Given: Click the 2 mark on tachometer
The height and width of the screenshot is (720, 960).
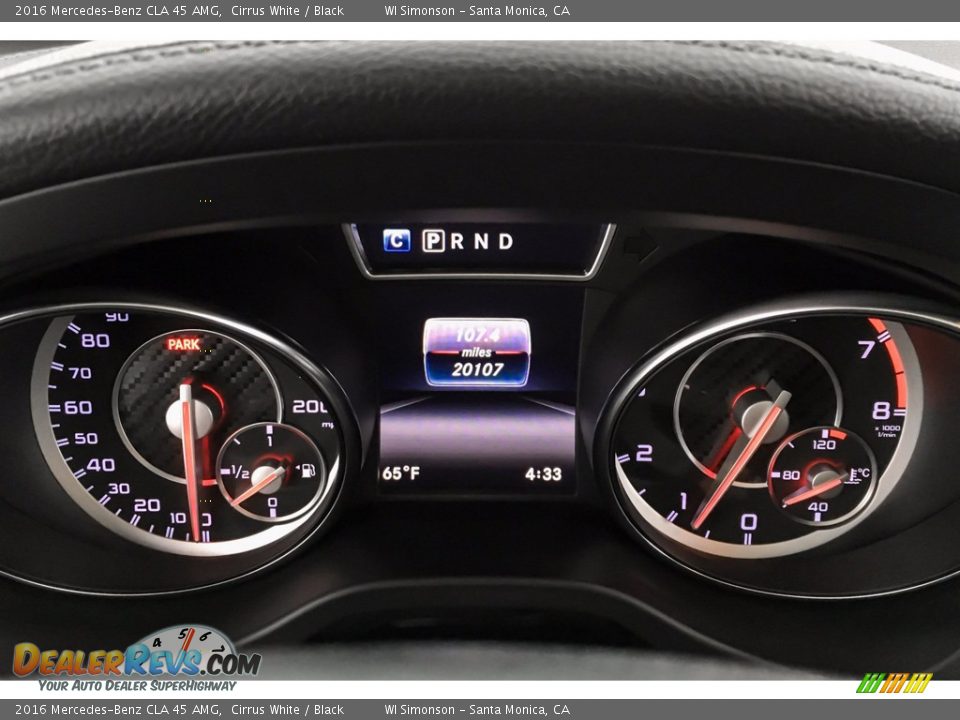Looking at the screenshot, I should (644, 453).
